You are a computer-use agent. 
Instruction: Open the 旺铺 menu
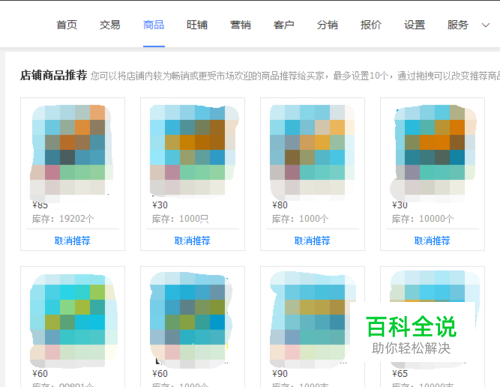[x=197, y=25]
